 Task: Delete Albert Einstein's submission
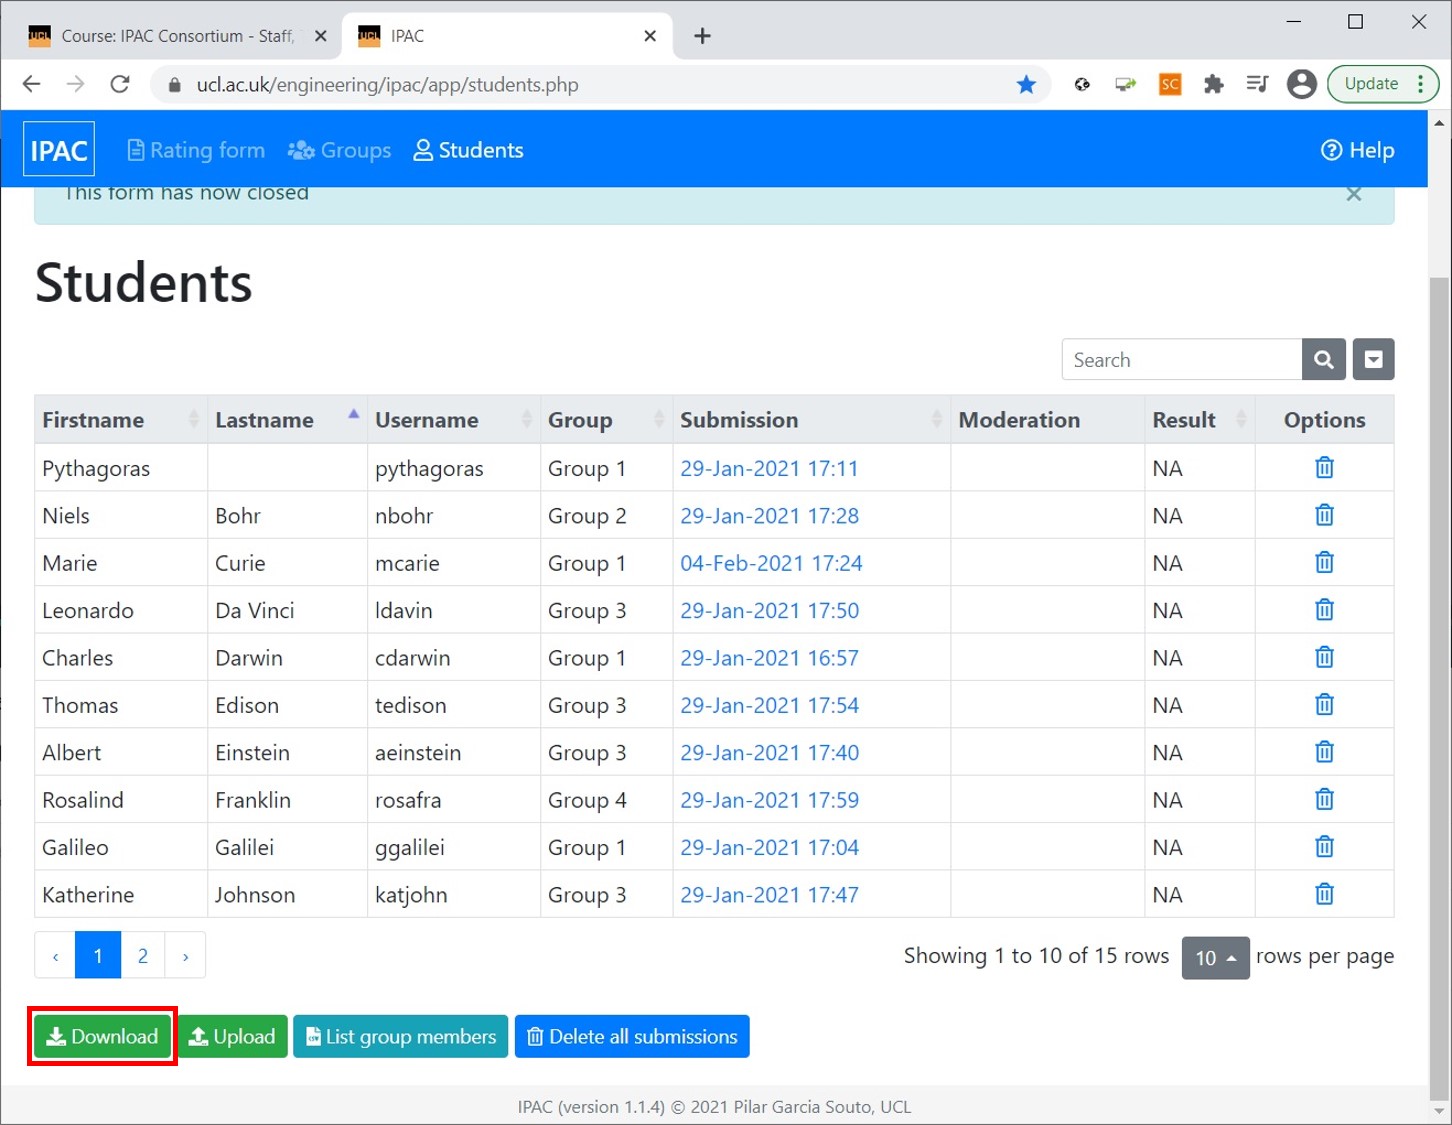(1324, 752)
